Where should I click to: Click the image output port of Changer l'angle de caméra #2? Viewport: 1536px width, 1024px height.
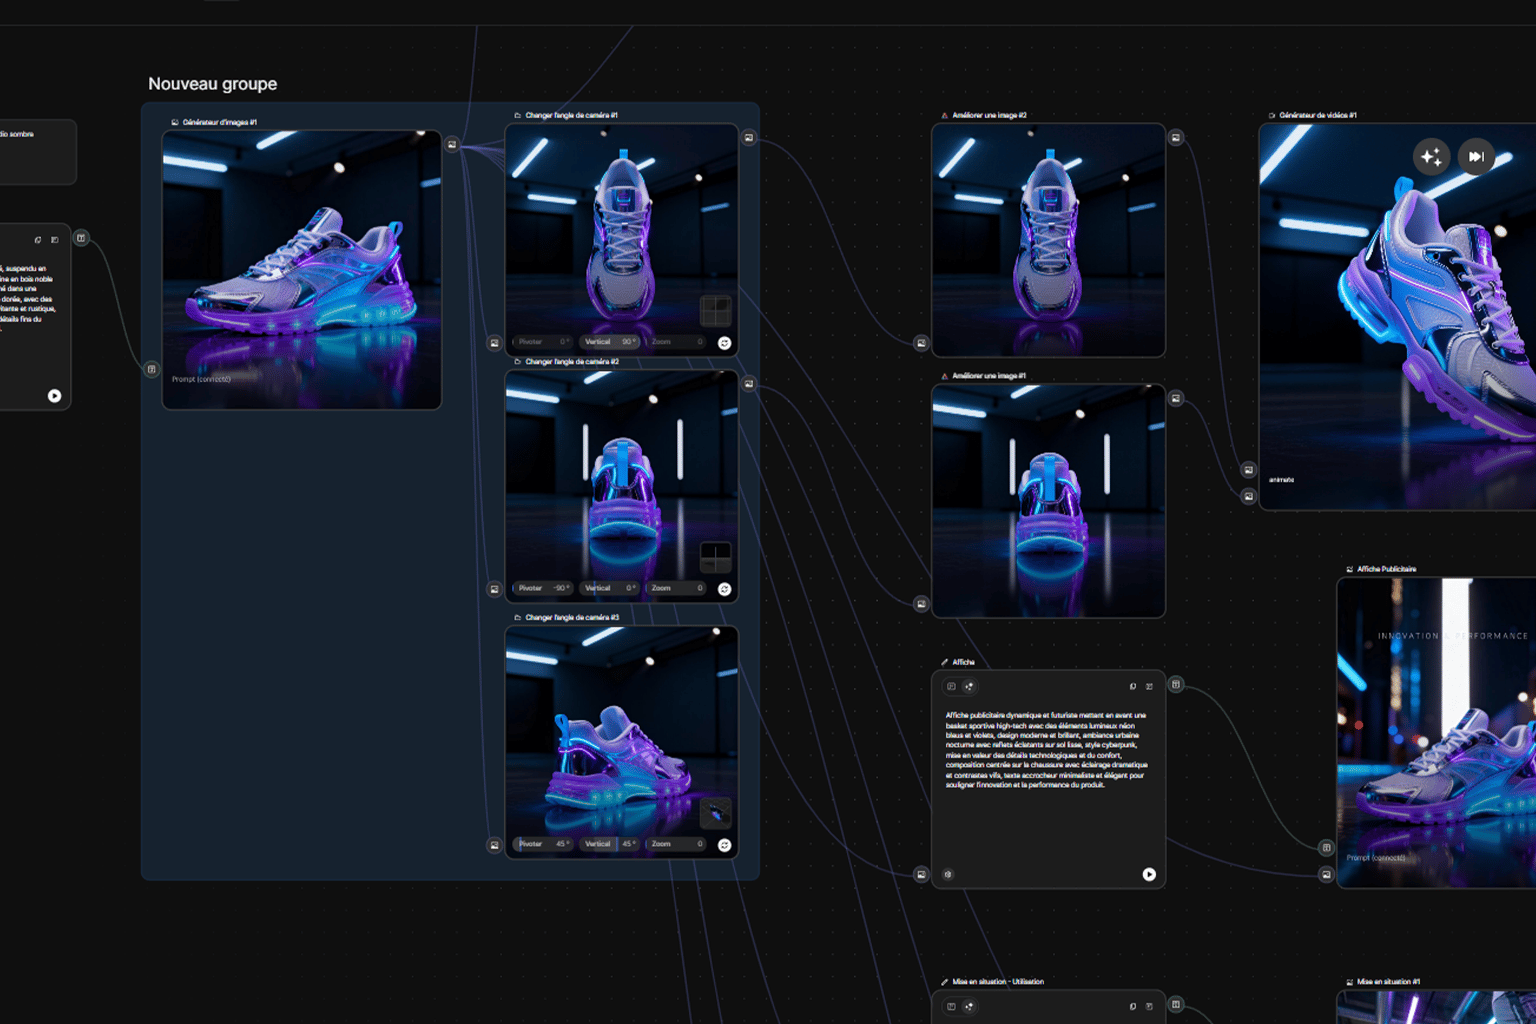point(749,384)
